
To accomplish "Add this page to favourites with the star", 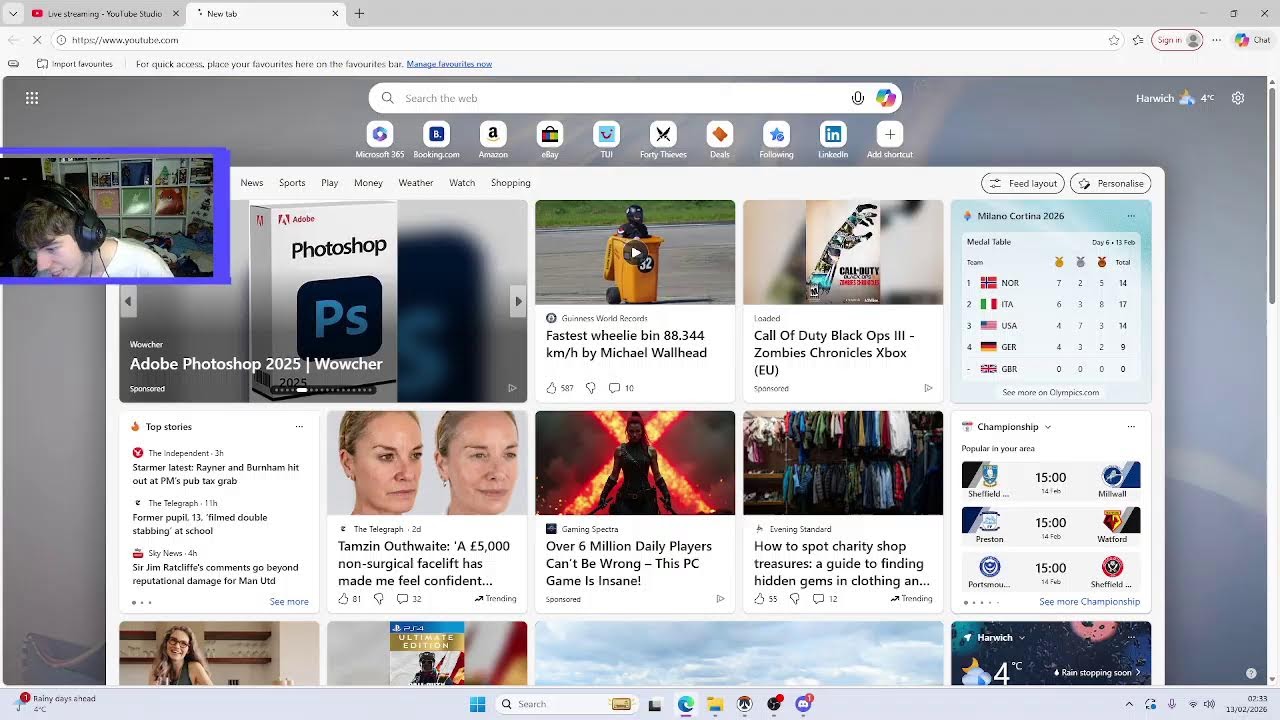I will coord(1114,40).
